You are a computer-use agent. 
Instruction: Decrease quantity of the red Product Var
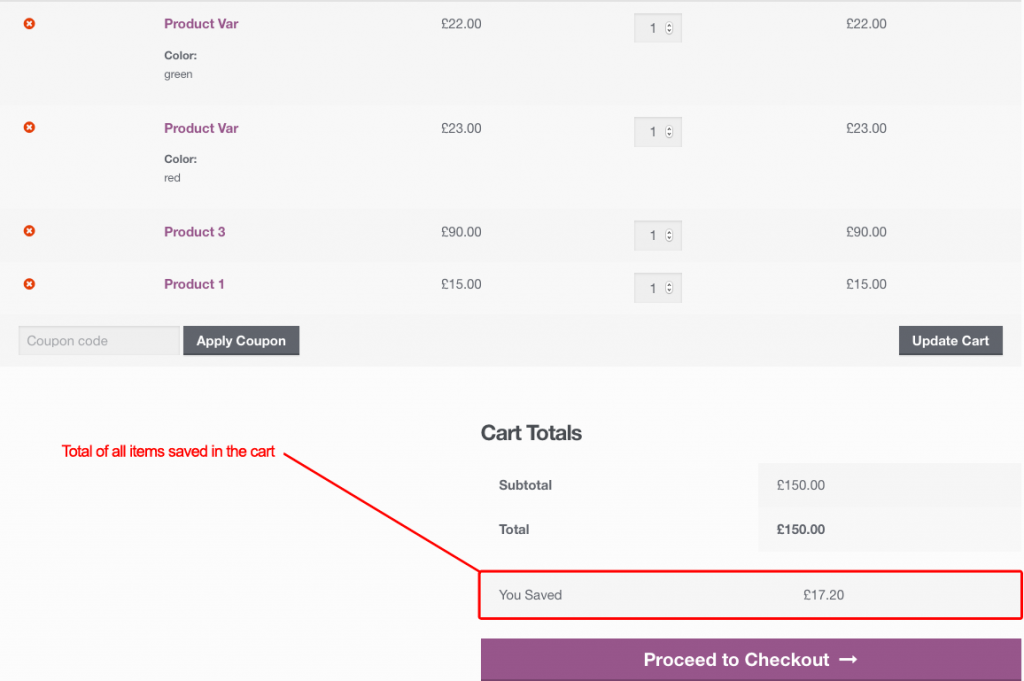(670, 135)
